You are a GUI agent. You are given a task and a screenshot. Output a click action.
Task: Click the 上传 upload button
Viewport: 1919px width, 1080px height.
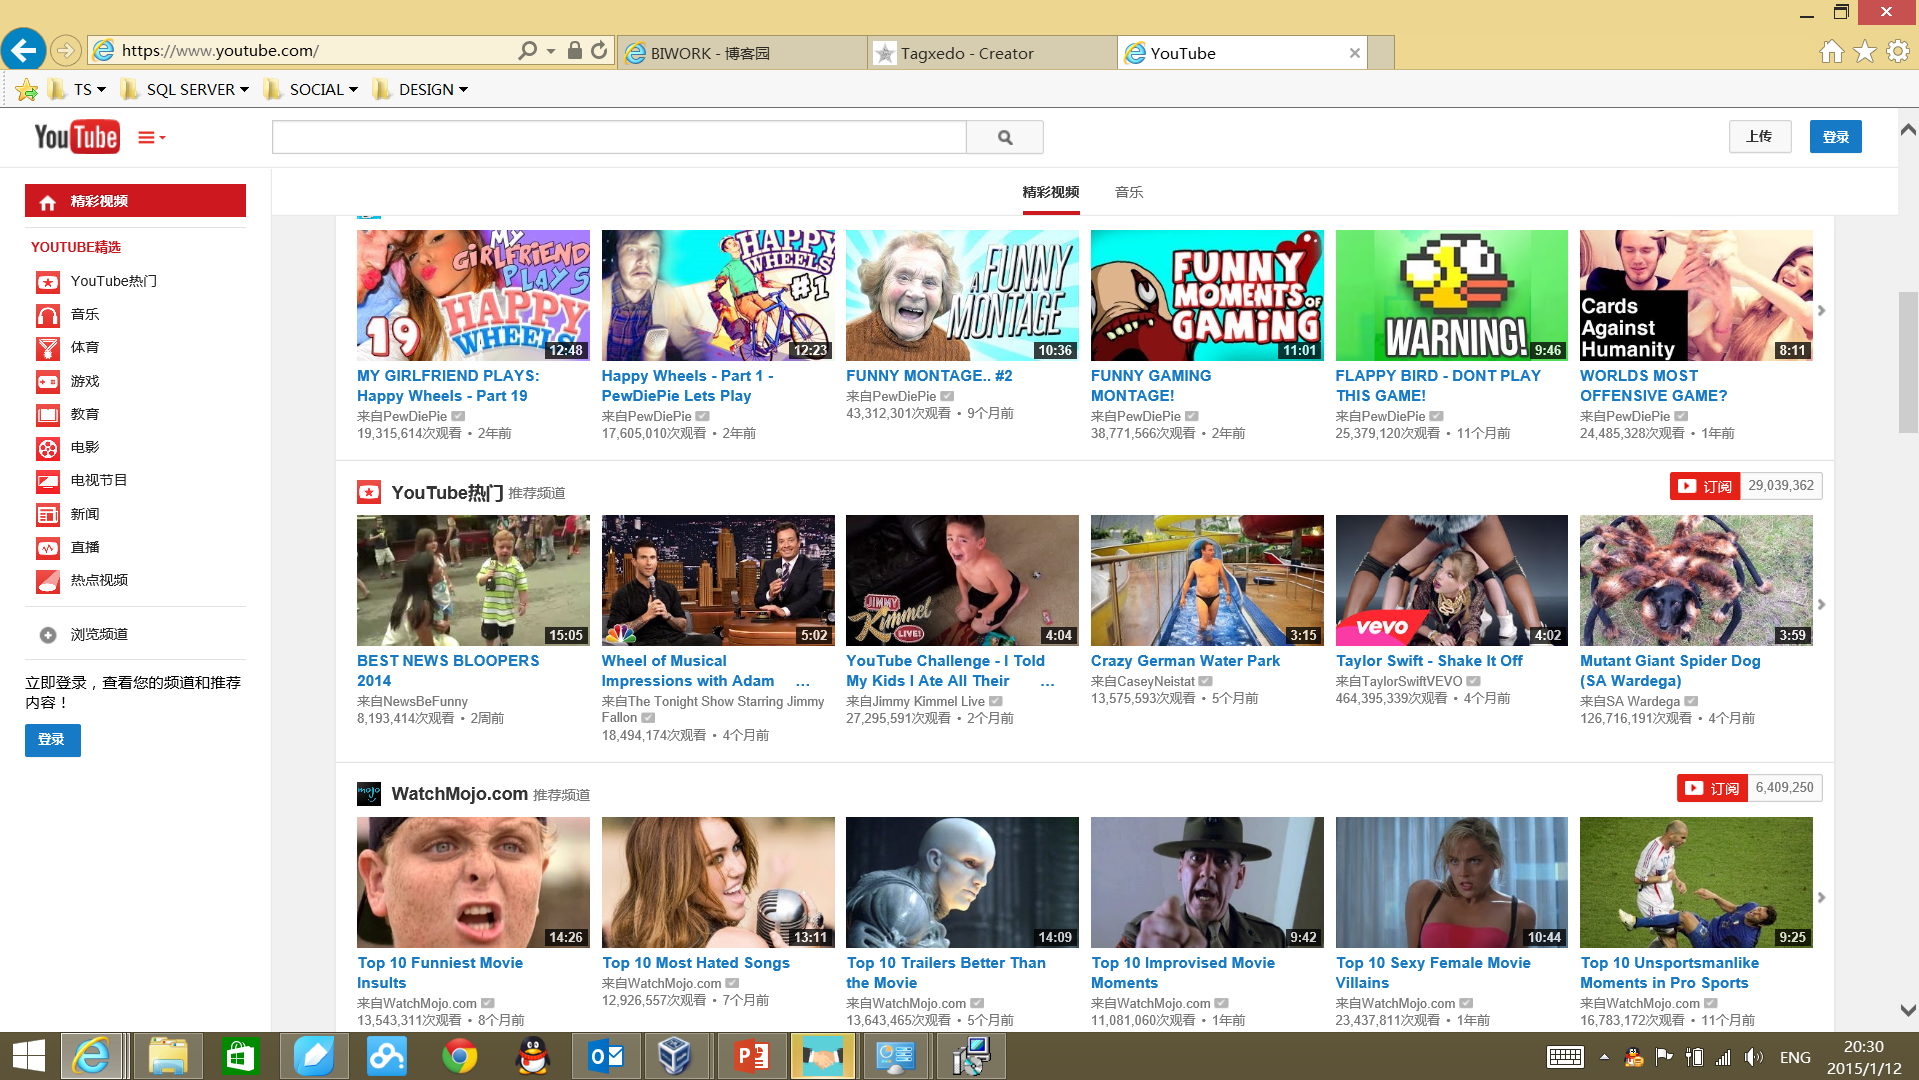point(1759,137)
